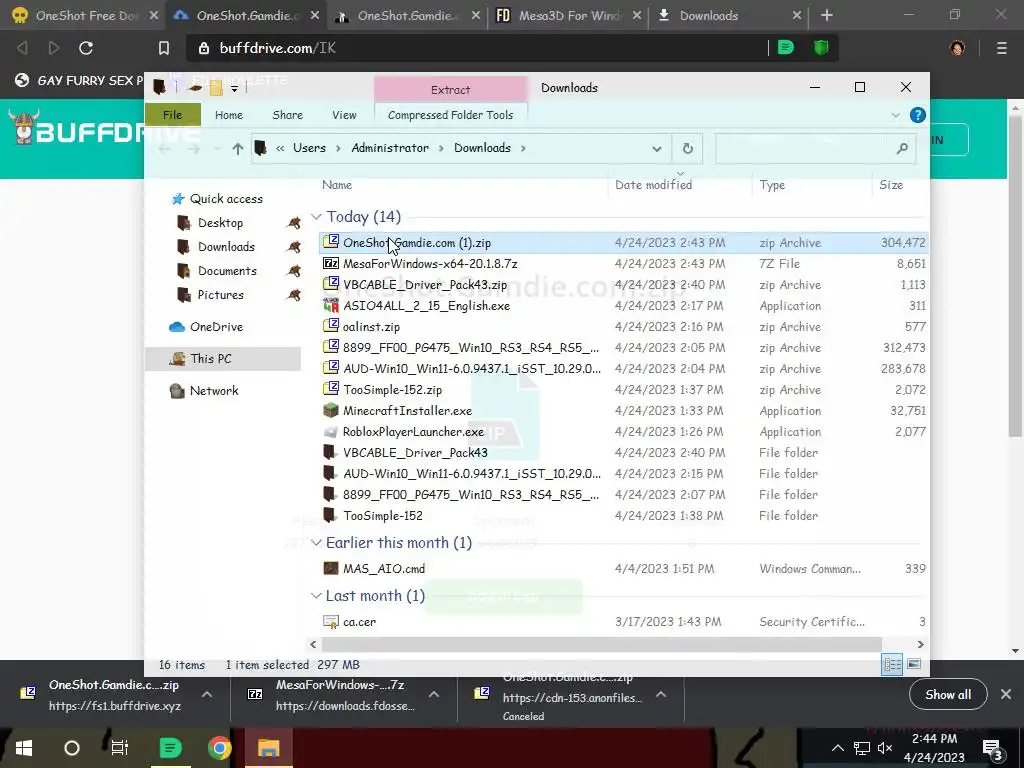Select the oalinst.zip file
1024x768 pixels.
(371, 327)
